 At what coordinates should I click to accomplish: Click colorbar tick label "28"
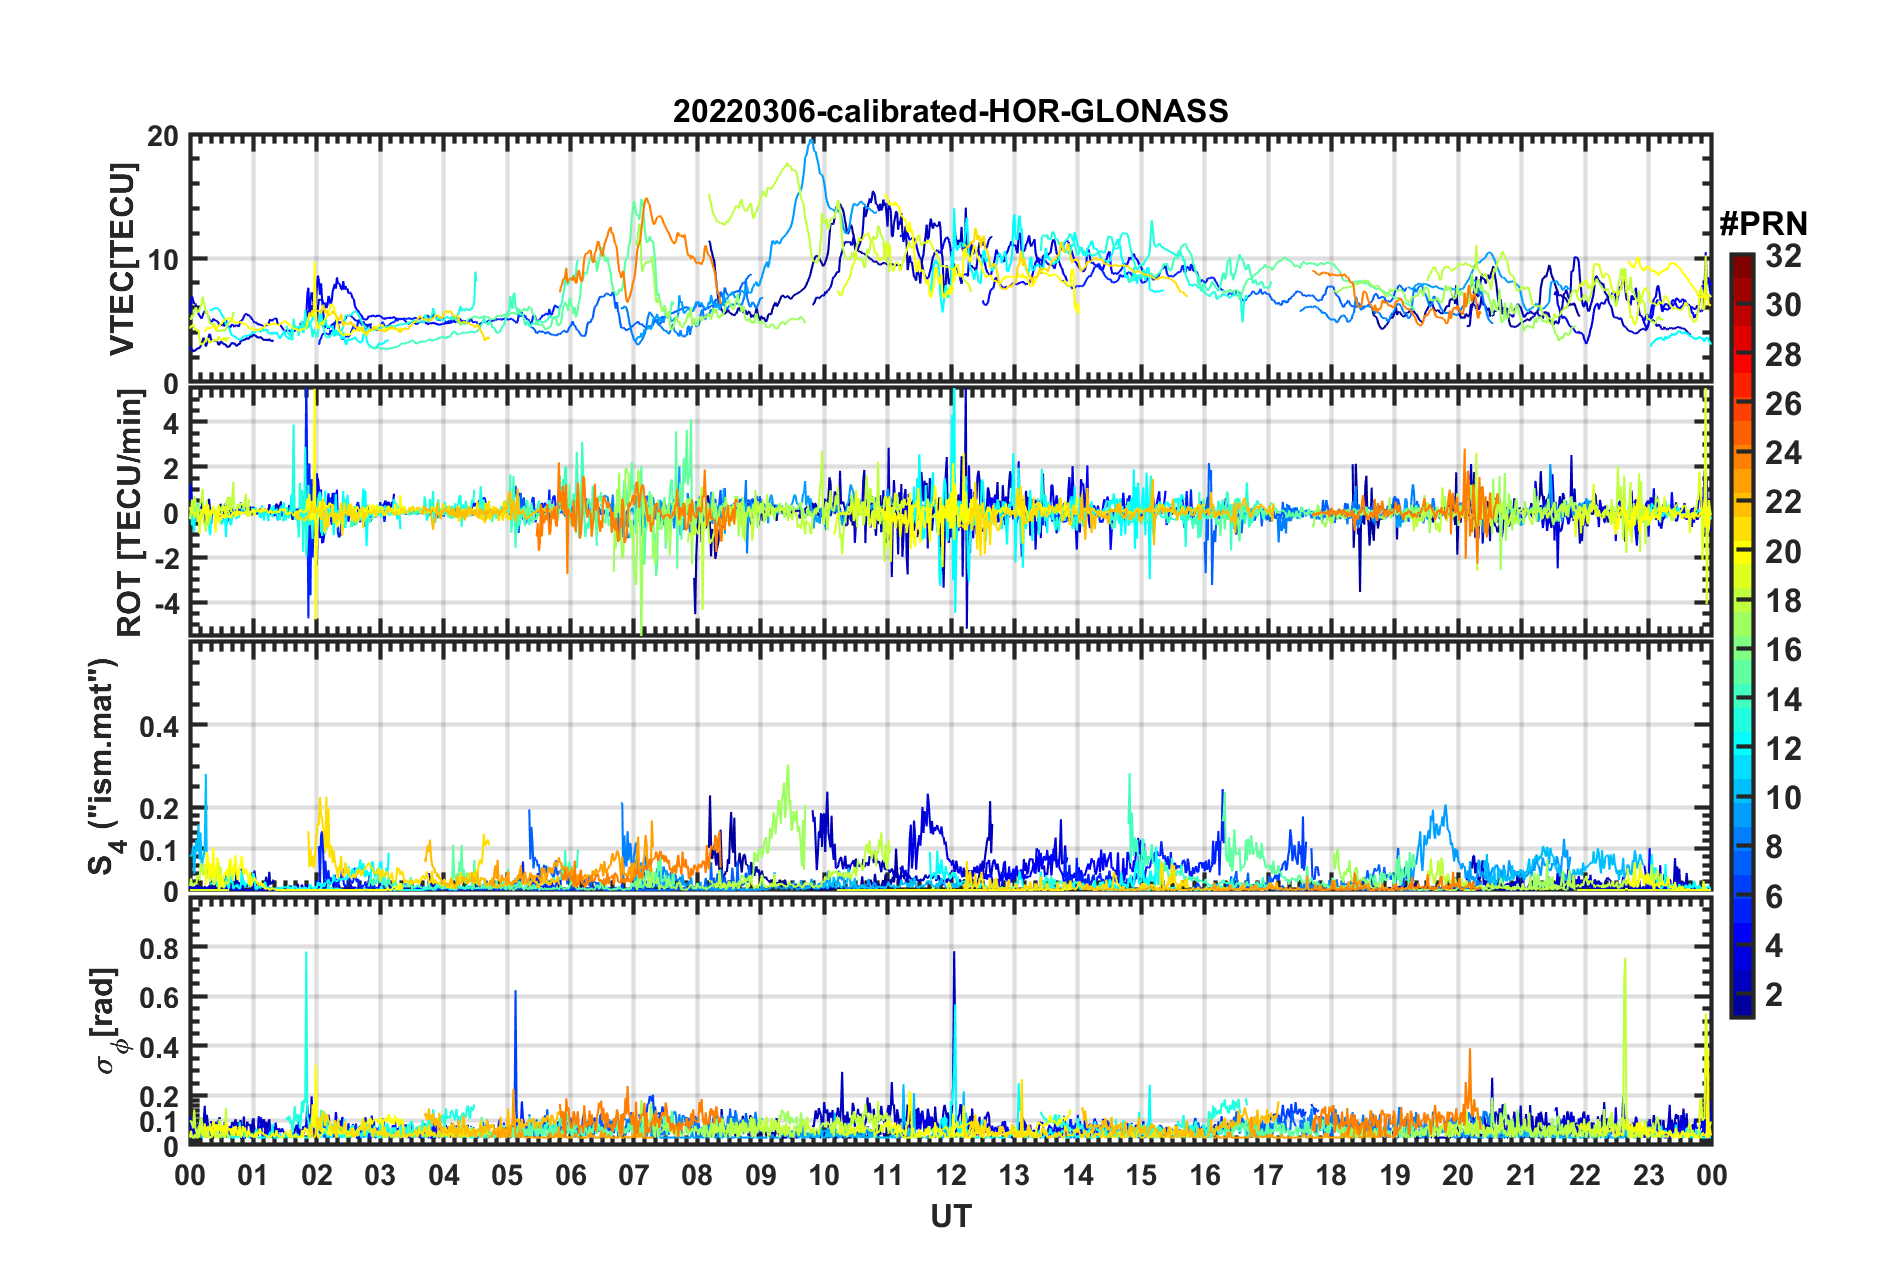coord(1783,355)
